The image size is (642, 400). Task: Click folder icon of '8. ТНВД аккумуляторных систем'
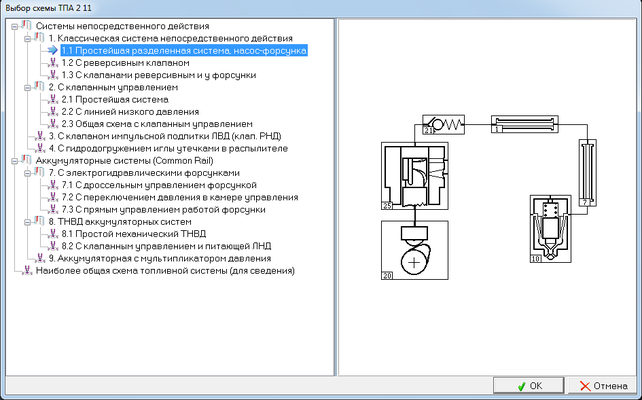39,221
